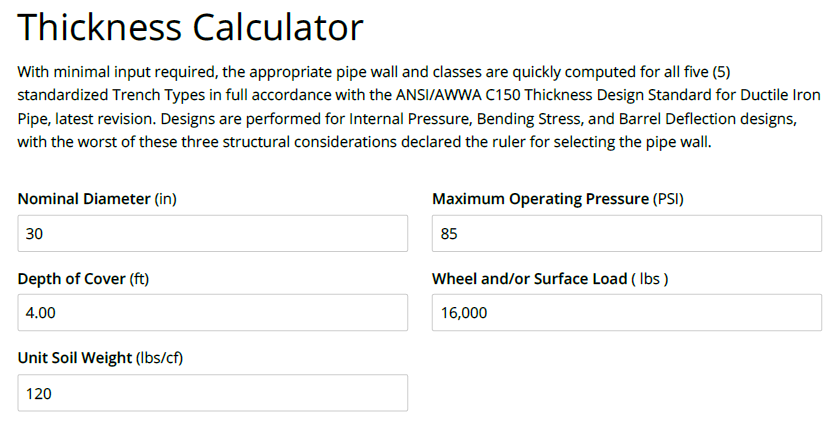Focus the Unit Soil Weight input box

[x=212, y=393]
